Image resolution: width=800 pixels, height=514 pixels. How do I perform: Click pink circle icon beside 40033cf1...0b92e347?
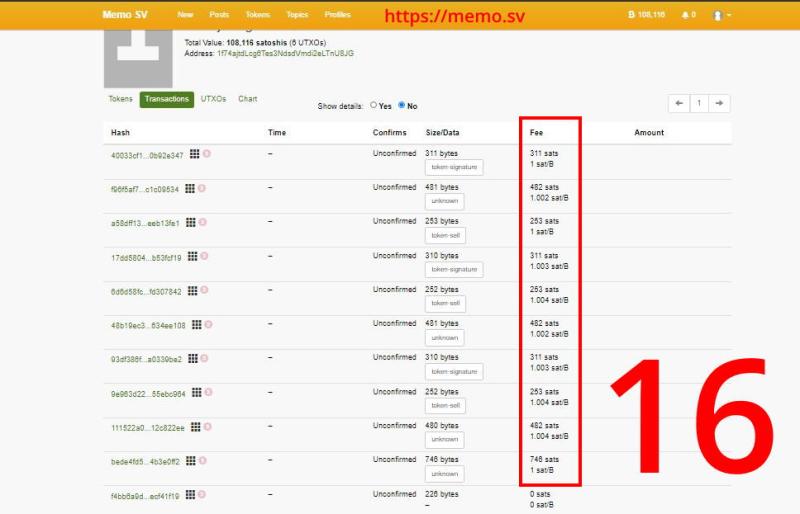[207, 154]
